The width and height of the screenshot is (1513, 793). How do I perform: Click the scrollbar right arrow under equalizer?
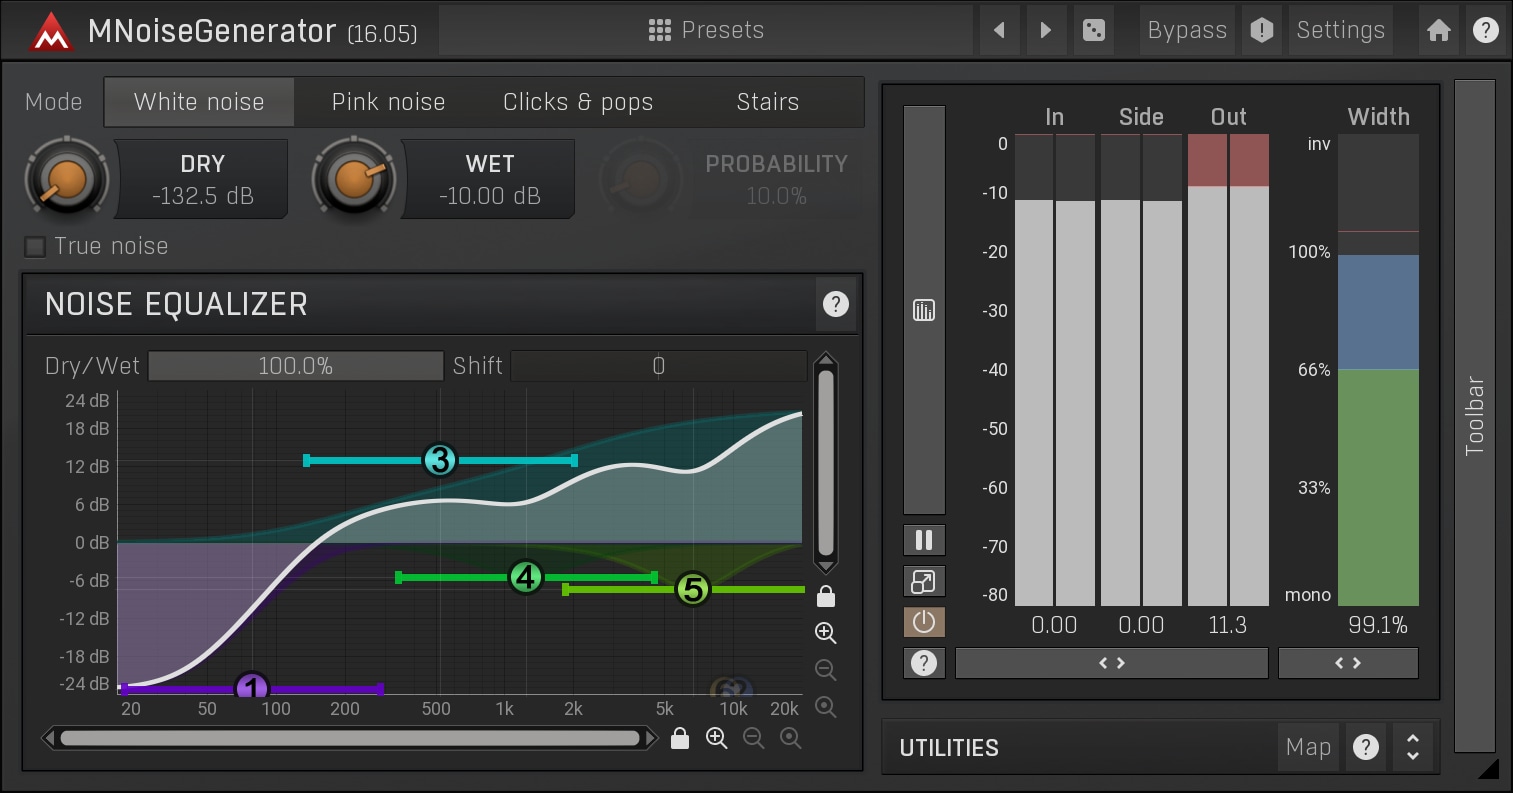(652, 738)
